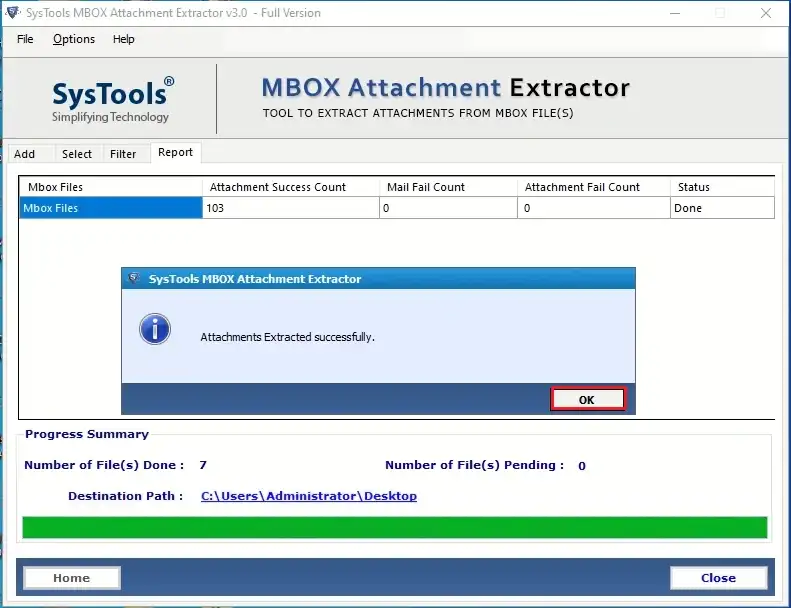
Task: Click the Close button at bottom
Action: [718, 578]
